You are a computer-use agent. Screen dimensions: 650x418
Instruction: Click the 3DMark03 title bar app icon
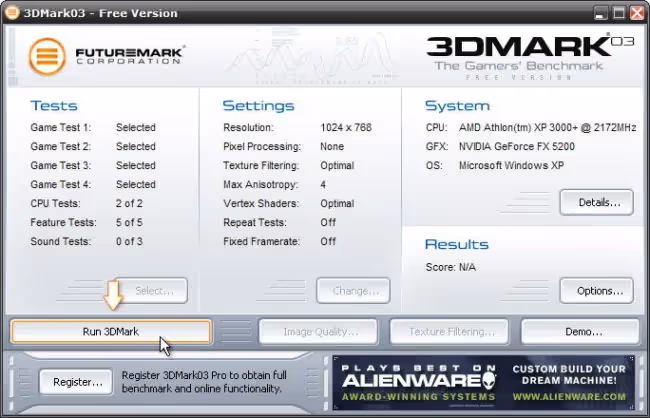tap(12, 12)
